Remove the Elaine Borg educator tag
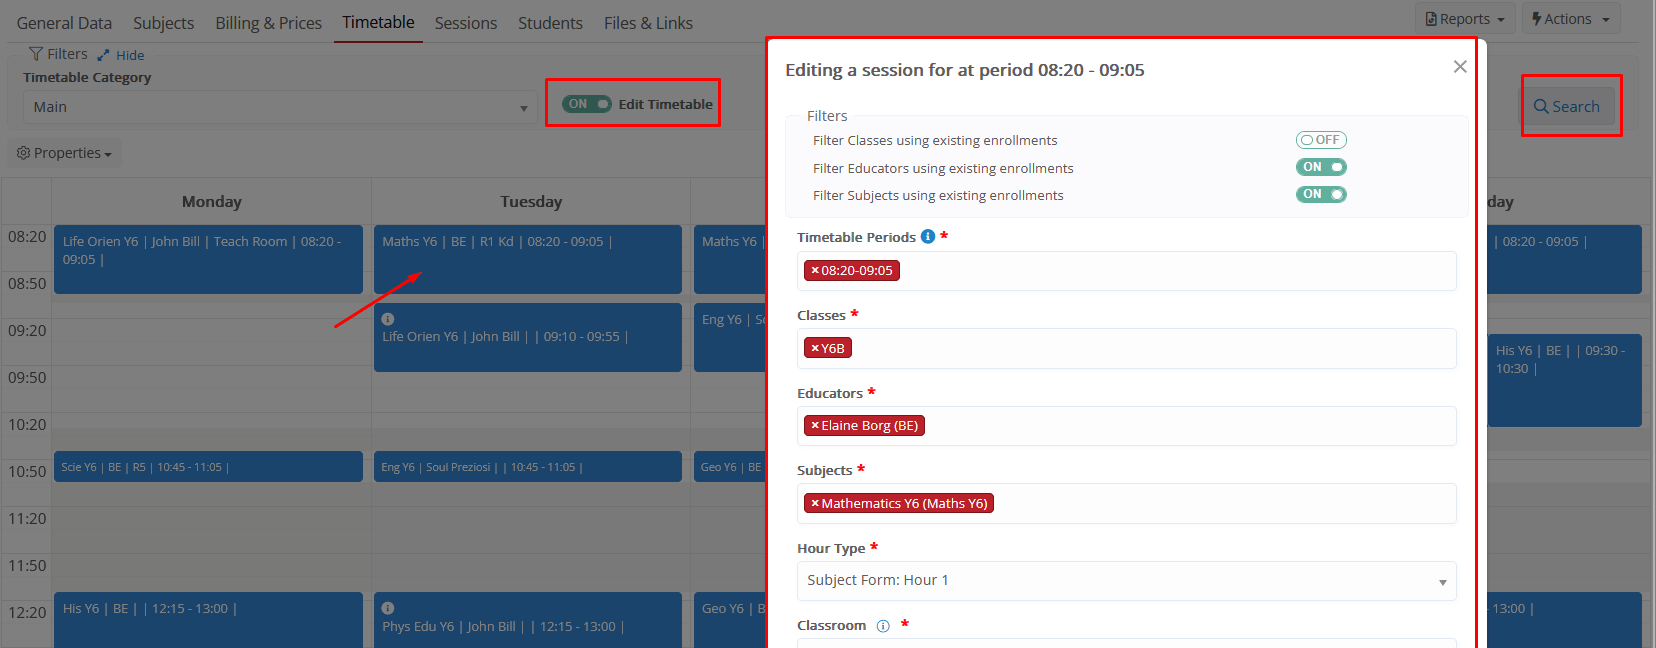This screenshot has width=1656, height=648. (815, 426)
